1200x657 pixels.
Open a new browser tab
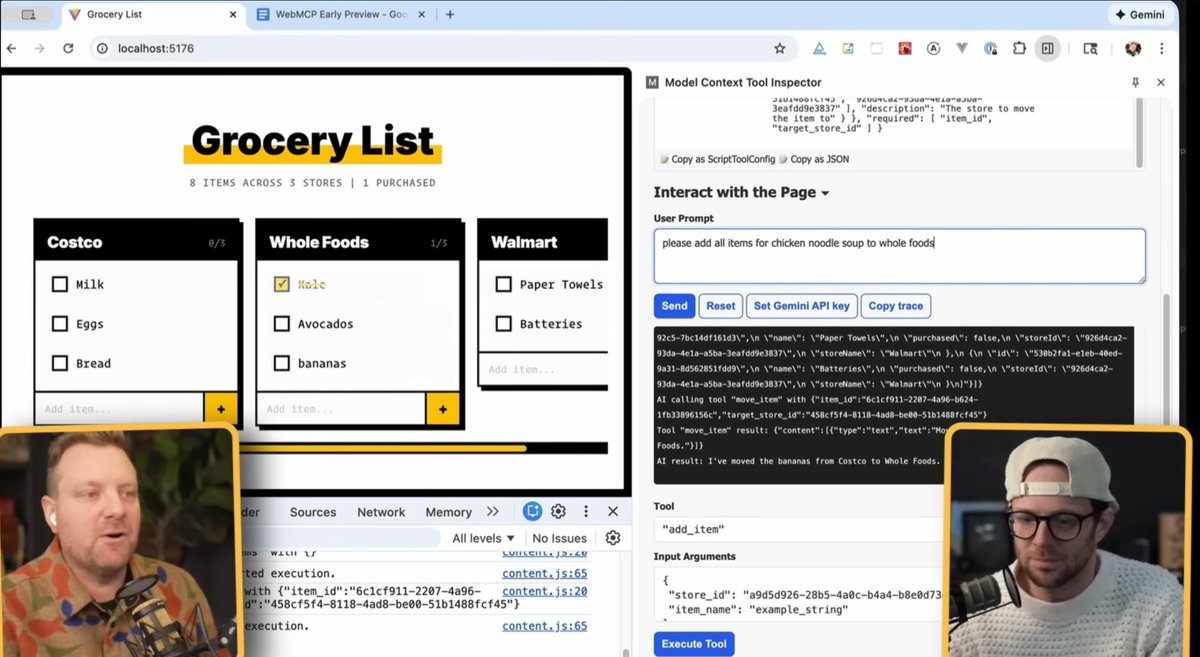point(450,15)
